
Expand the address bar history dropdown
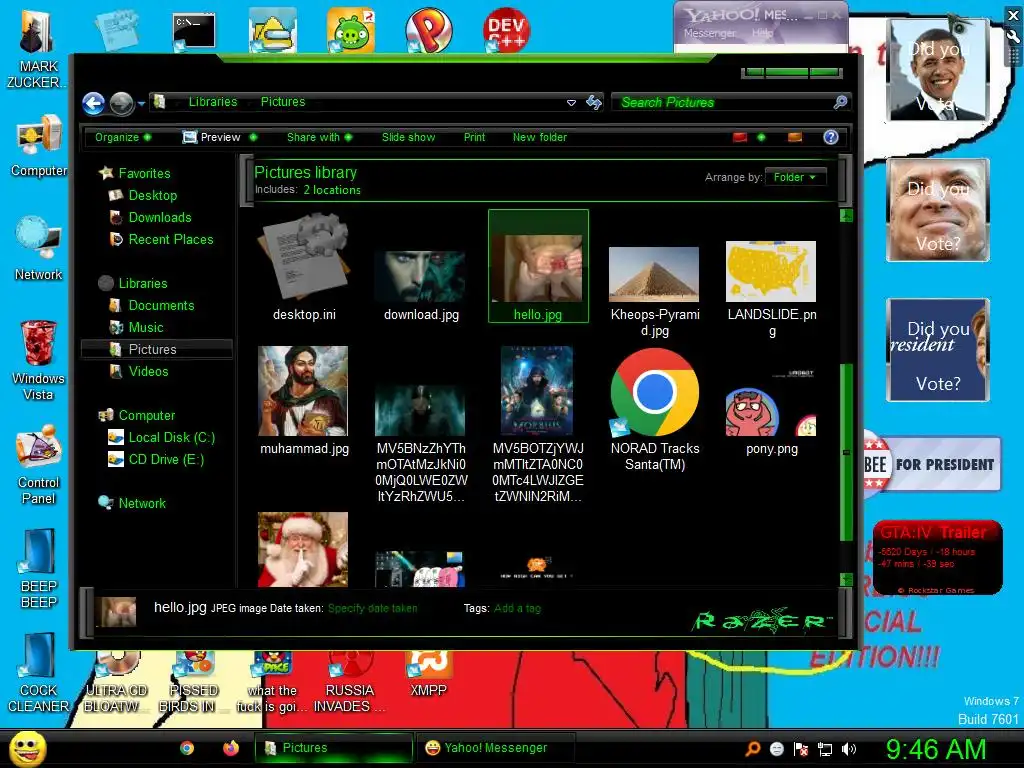pos(571,103)
